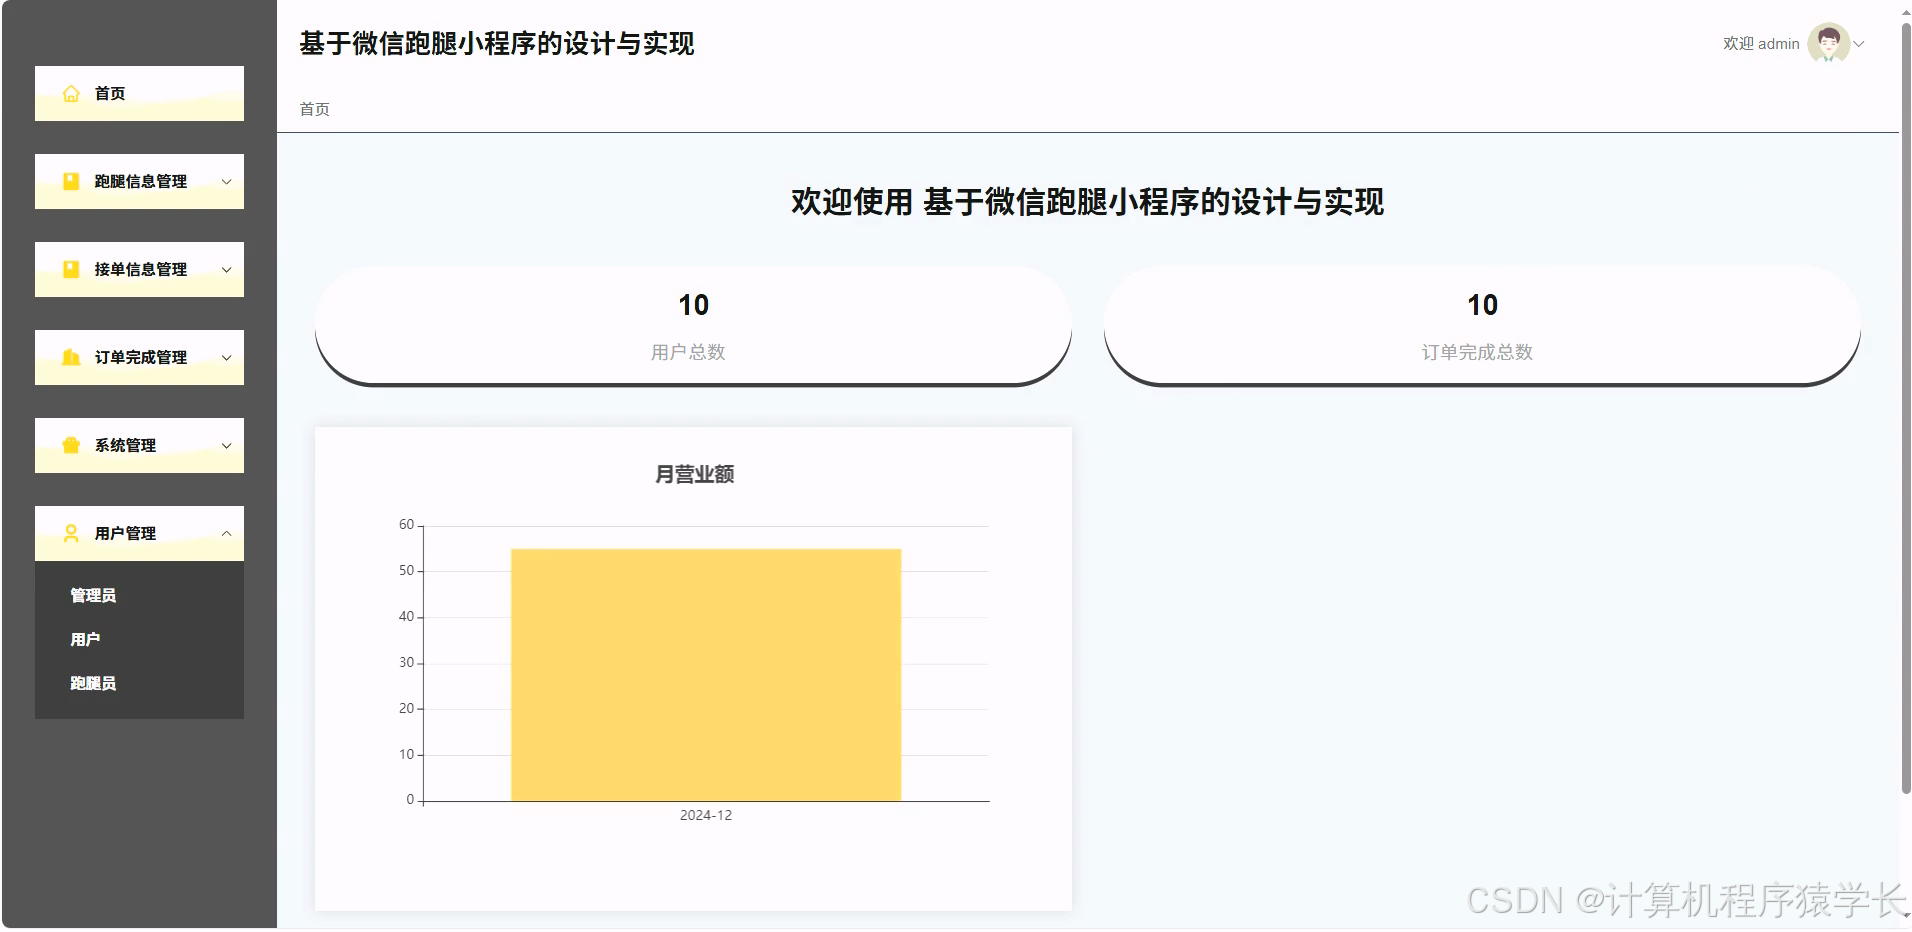The height and width of the screenshot is (932, 1912).
Task: Click the document icon on 跑腿信息管理
Action: click(x=70, y=181)
